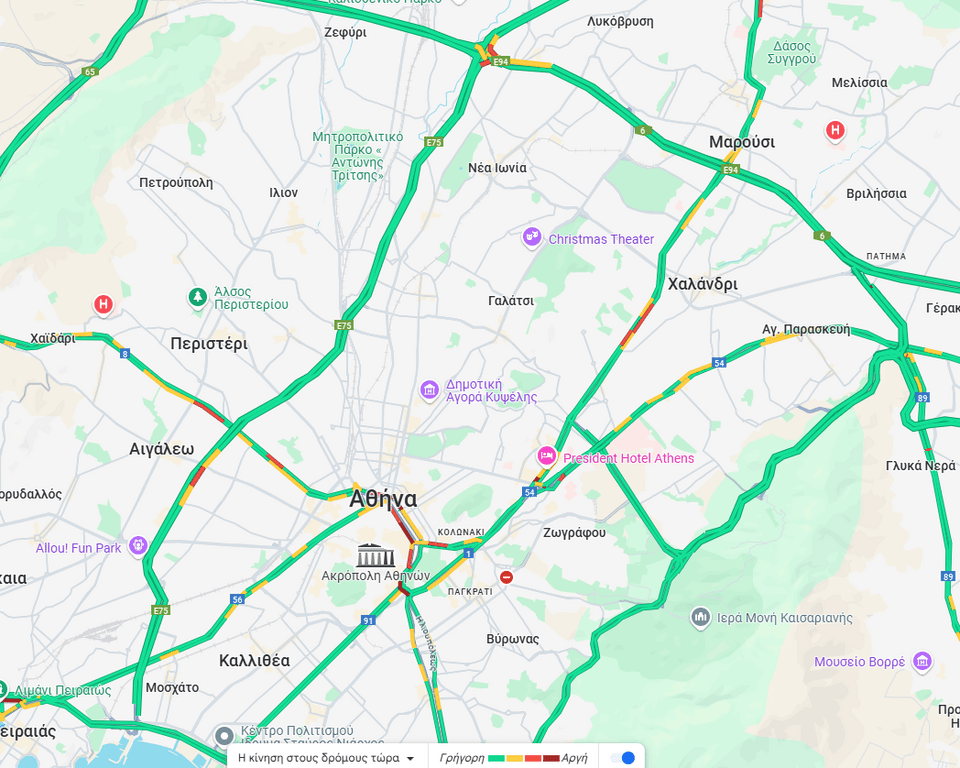960x768 pixels.
Task: Toggle the traffic layer switch off
Action: pyautogui.click(x=623, y=758)
